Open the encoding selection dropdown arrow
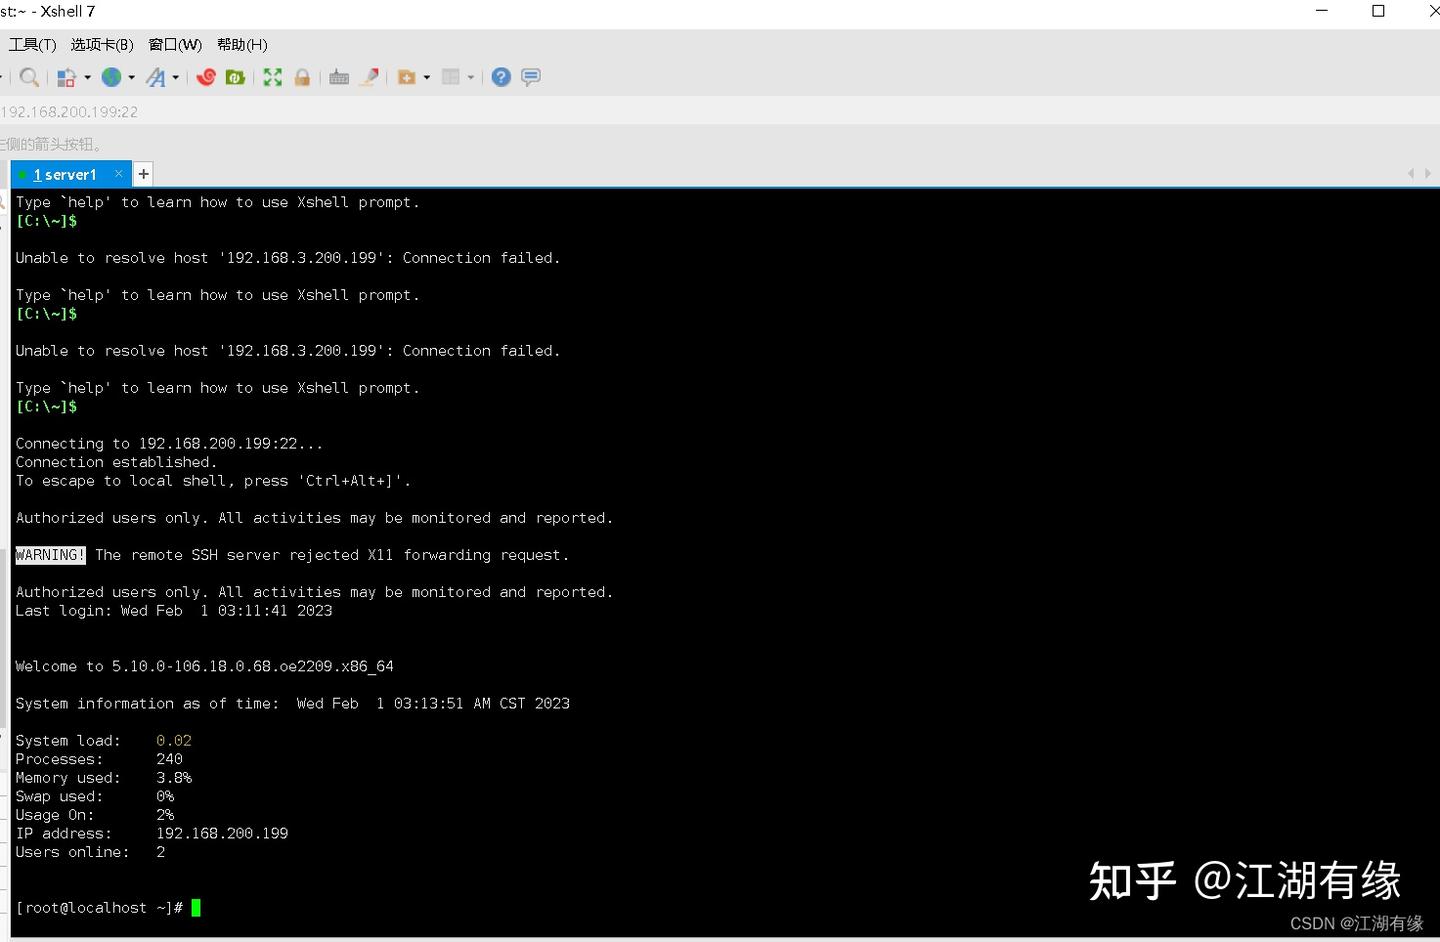This screenshot has width=1440, height=942. (132, 77)
